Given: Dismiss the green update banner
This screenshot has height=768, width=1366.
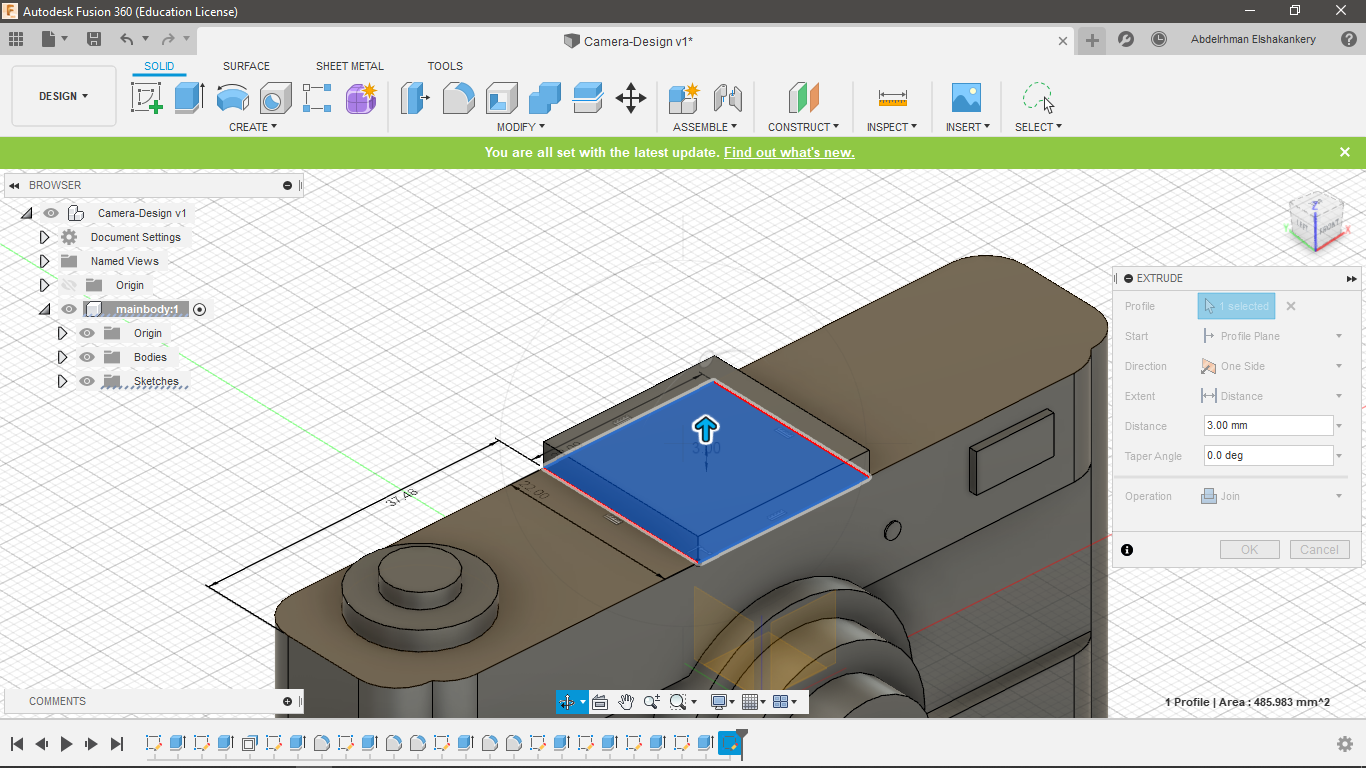Looking at the screenshot, I should (x=1345, y=152).
